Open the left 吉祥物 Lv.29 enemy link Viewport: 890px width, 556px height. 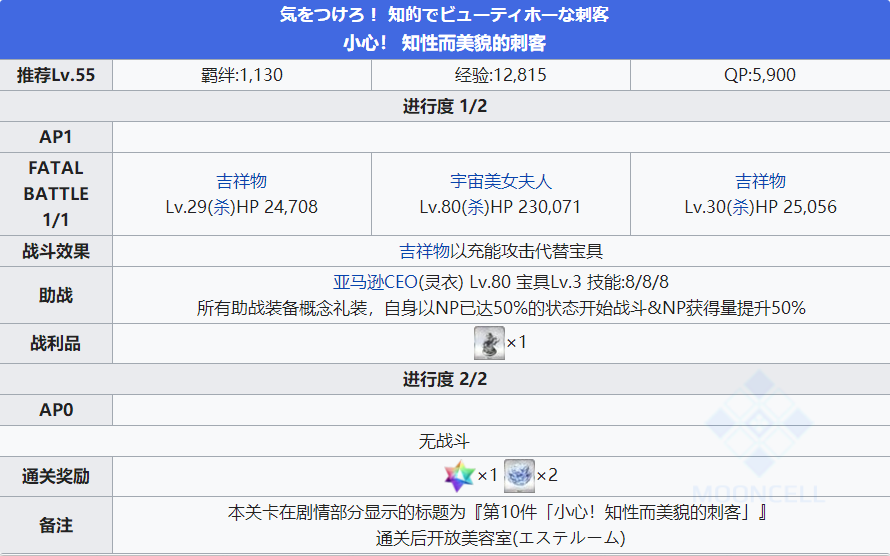[x=241, y=181]
